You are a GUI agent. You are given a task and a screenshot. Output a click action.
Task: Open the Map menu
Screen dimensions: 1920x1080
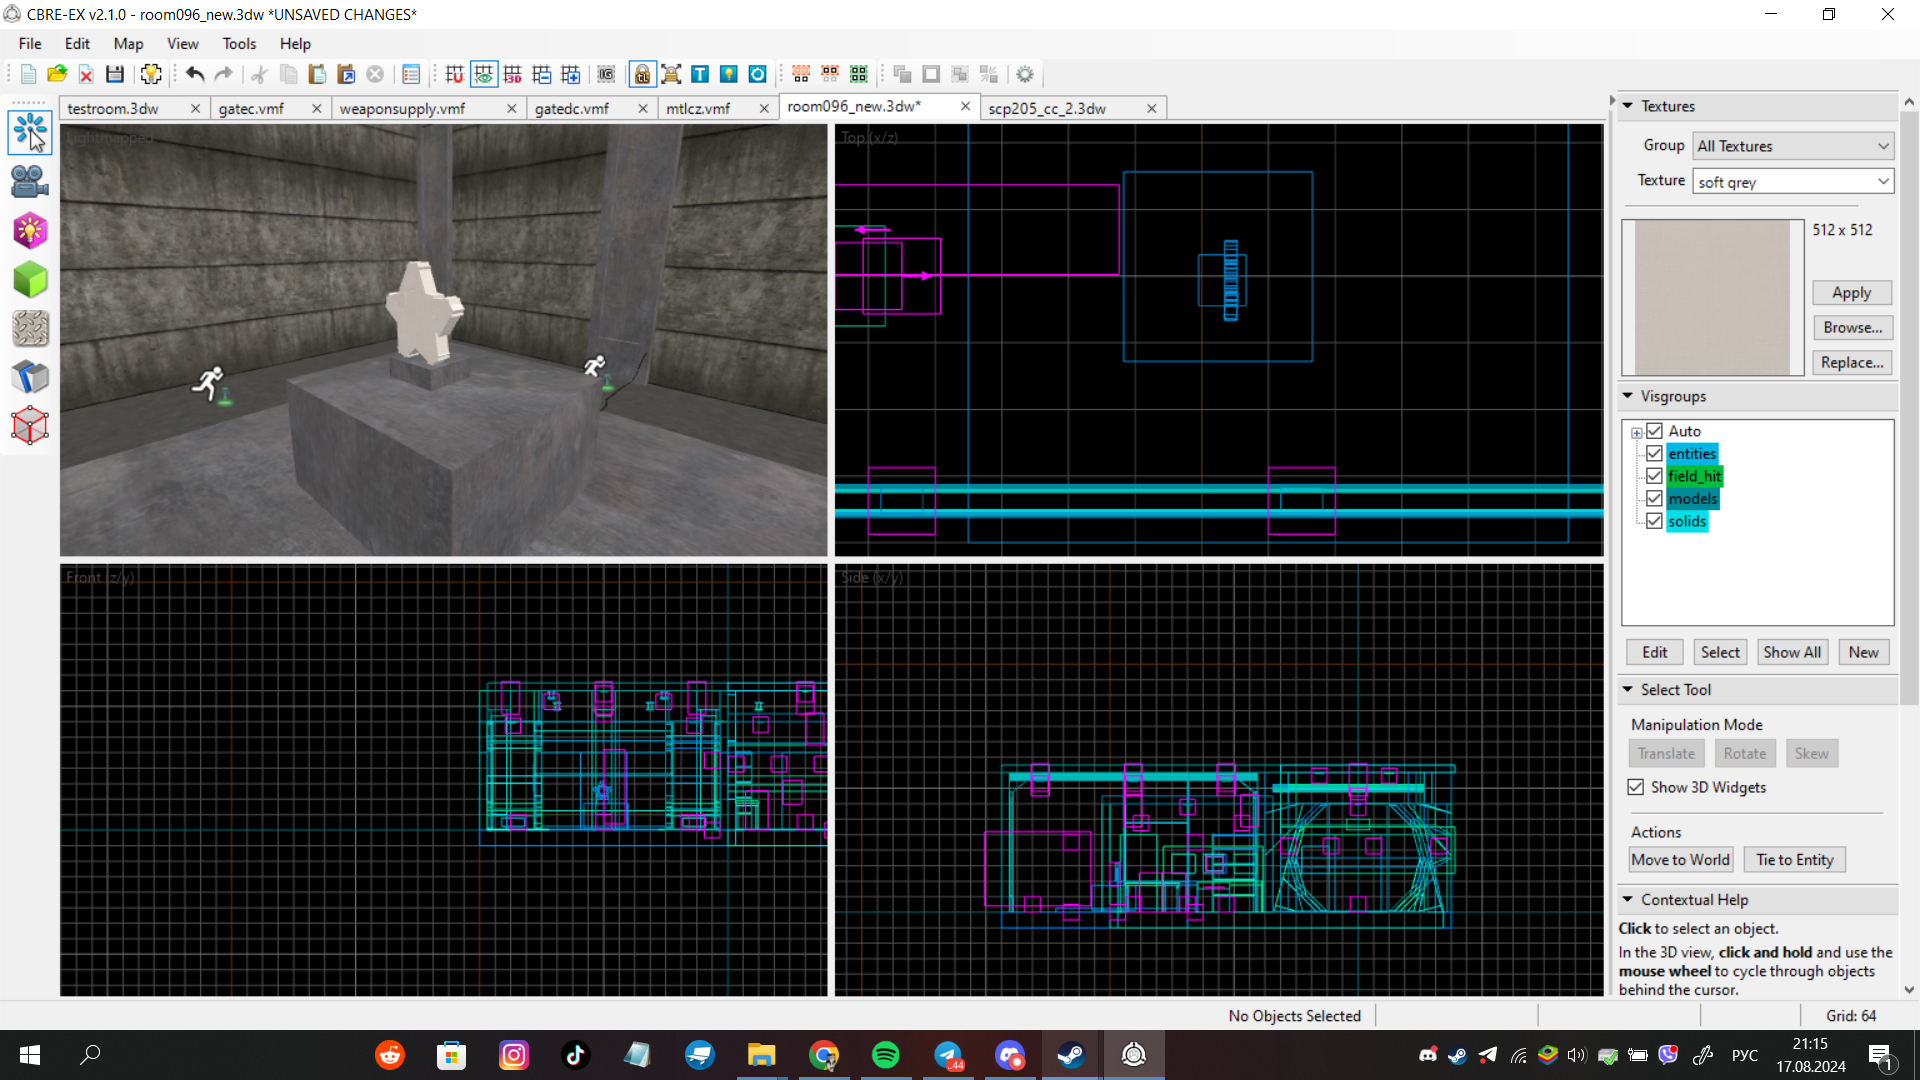(x=128, y=44)
